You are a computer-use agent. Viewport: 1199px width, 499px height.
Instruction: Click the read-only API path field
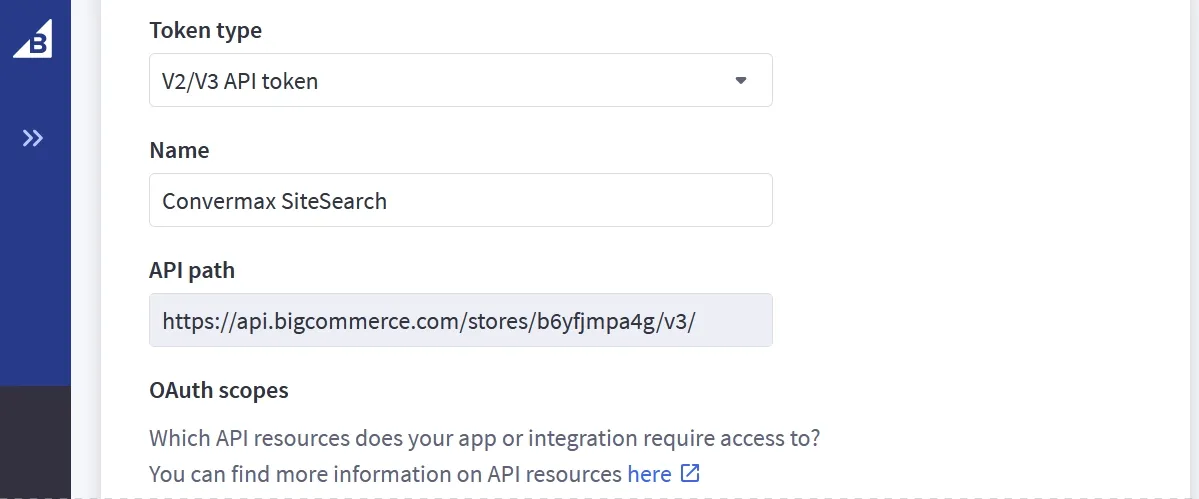(460, 320)
